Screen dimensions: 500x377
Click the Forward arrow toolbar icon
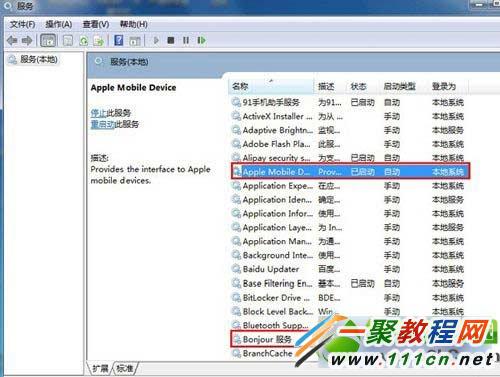click(27, 41)
